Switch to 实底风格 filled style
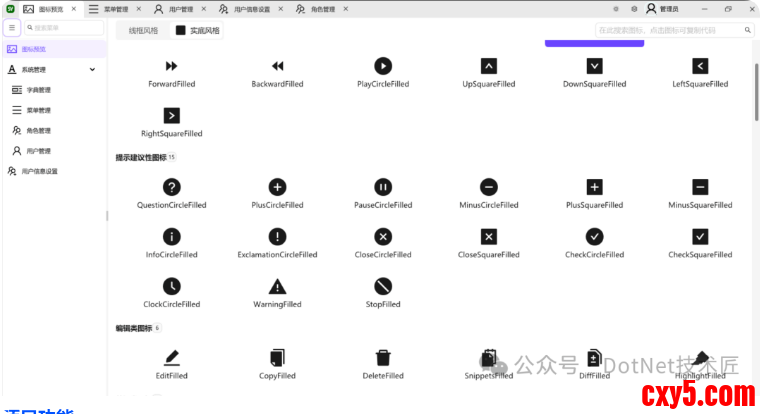 point(197,31)
